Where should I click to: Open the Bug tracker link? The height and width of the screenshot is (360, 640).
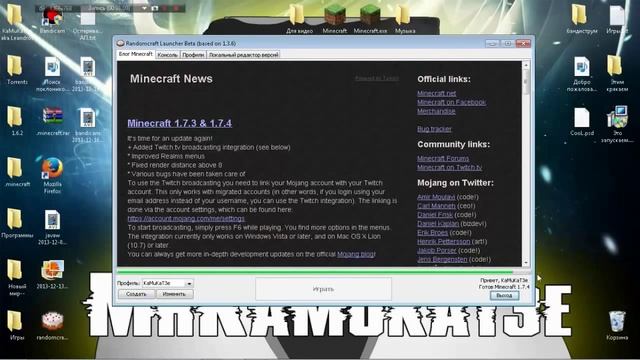pyautogui.click(x=434, y=129)
